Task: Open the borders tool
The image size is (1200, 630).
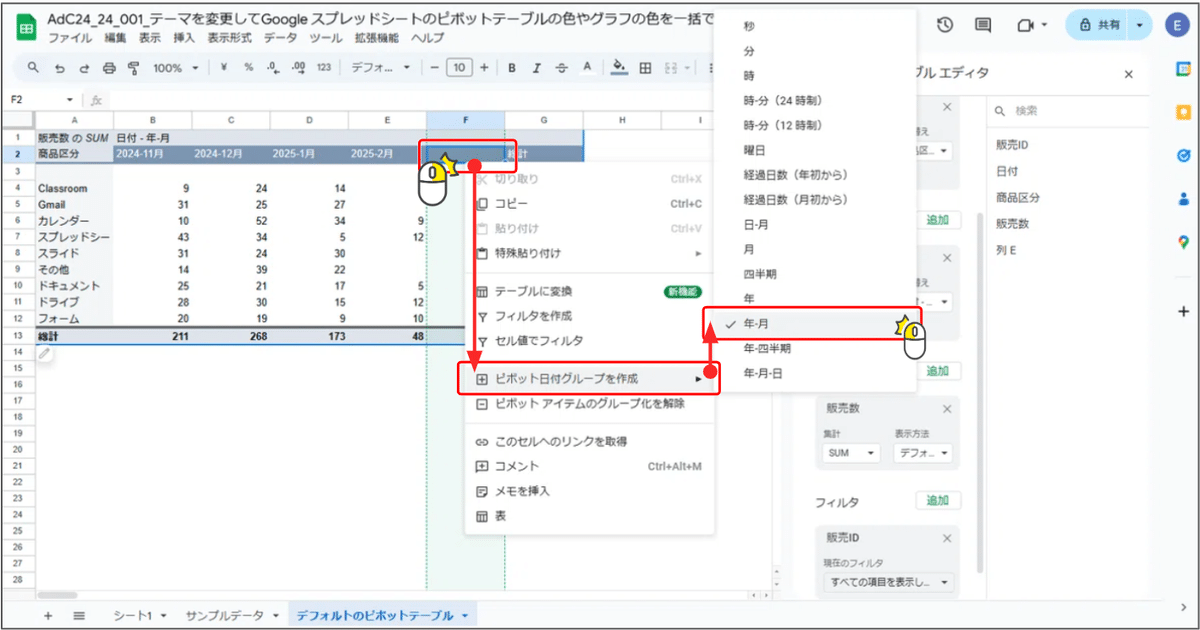Action: tap(645, 68)
